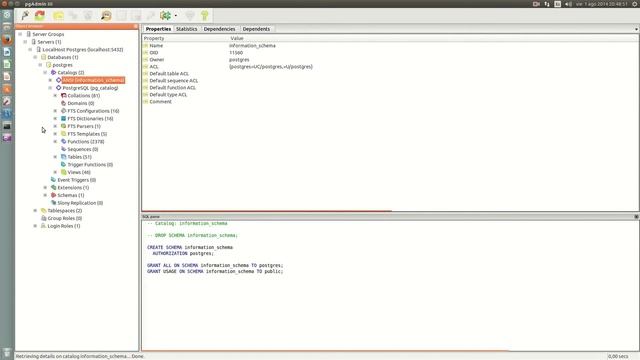
Task: Click the Extensions node icon
Action: click(x=53, y=187)
